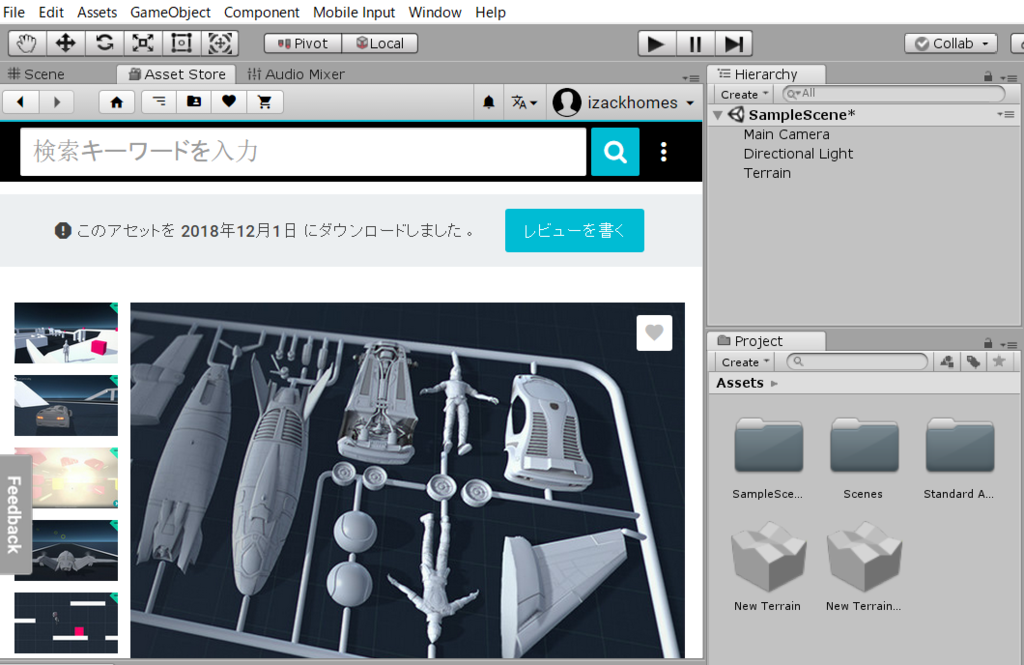Screen dimensions: 1024x665
Task: Open the Mobile Input menu
Action: click(354, 12)
